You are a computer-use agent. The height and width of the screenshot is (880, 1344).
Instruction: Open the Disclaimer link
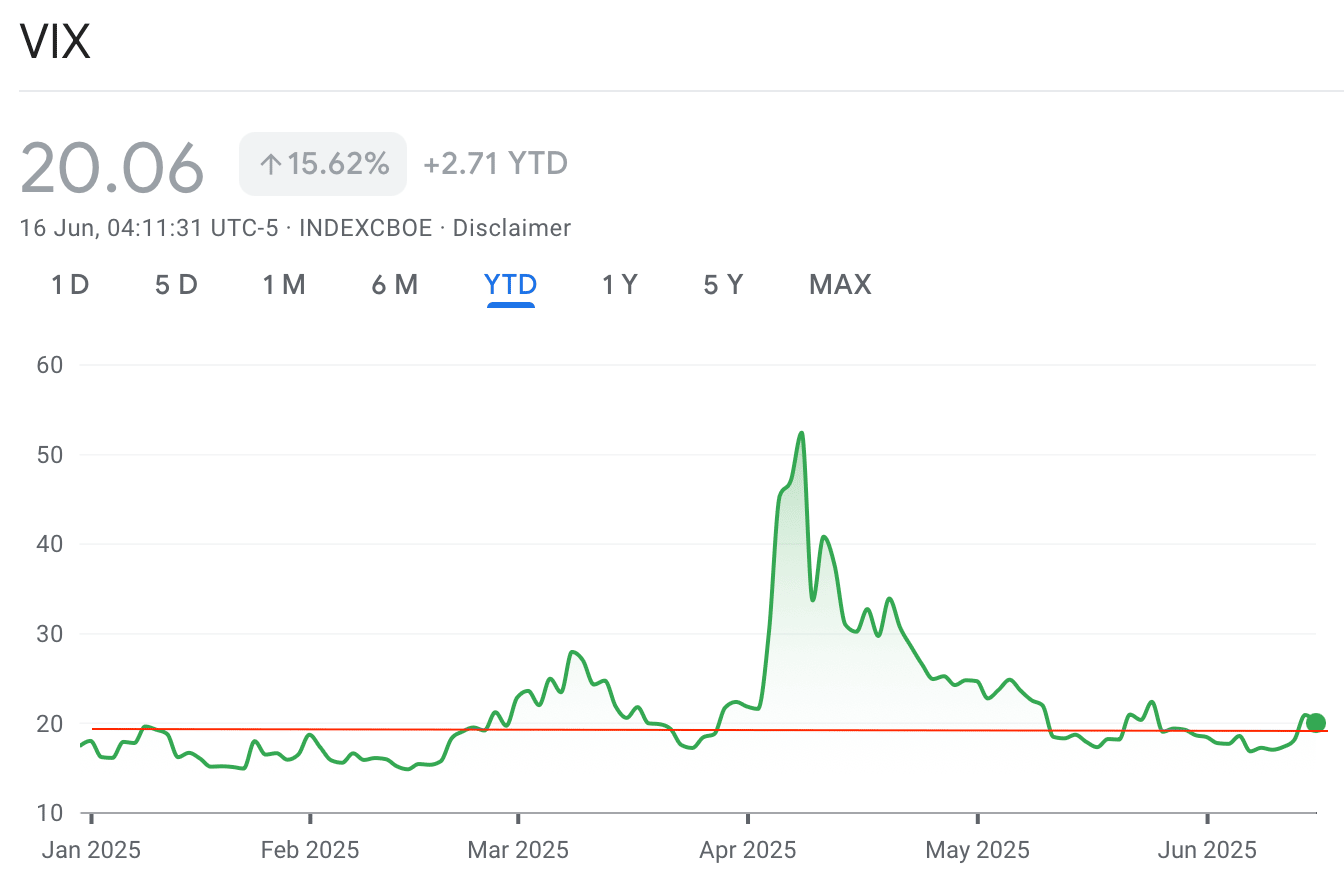coord(512,228)
